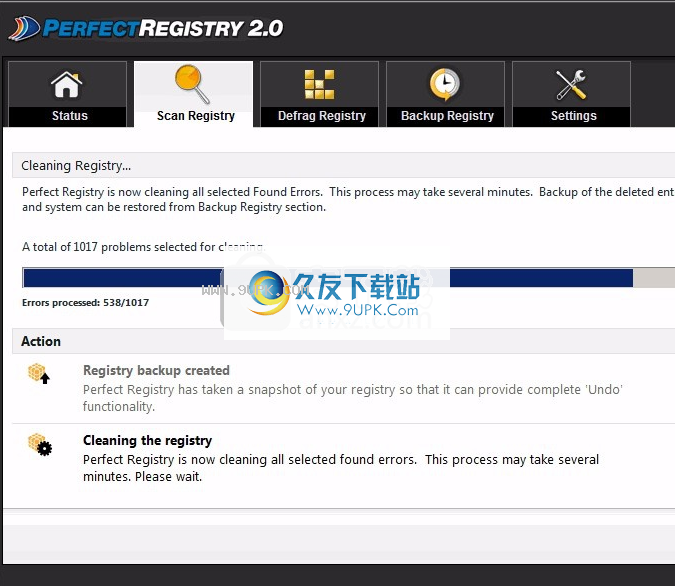The width and height of the screenshot is (675, 586).
Task: Click the cleaning progress bar
Action: pyautogui.click(x=349, y=278)
